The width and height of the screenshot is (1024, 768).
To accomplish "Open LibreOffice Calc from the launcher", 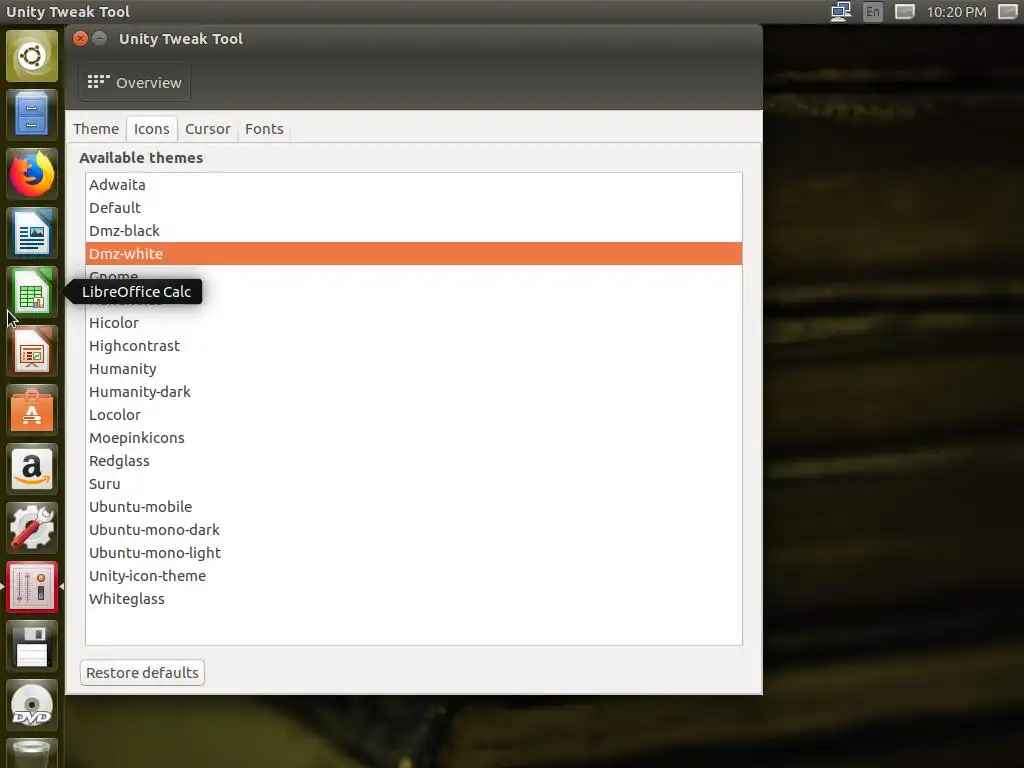I will pos(32,292).
